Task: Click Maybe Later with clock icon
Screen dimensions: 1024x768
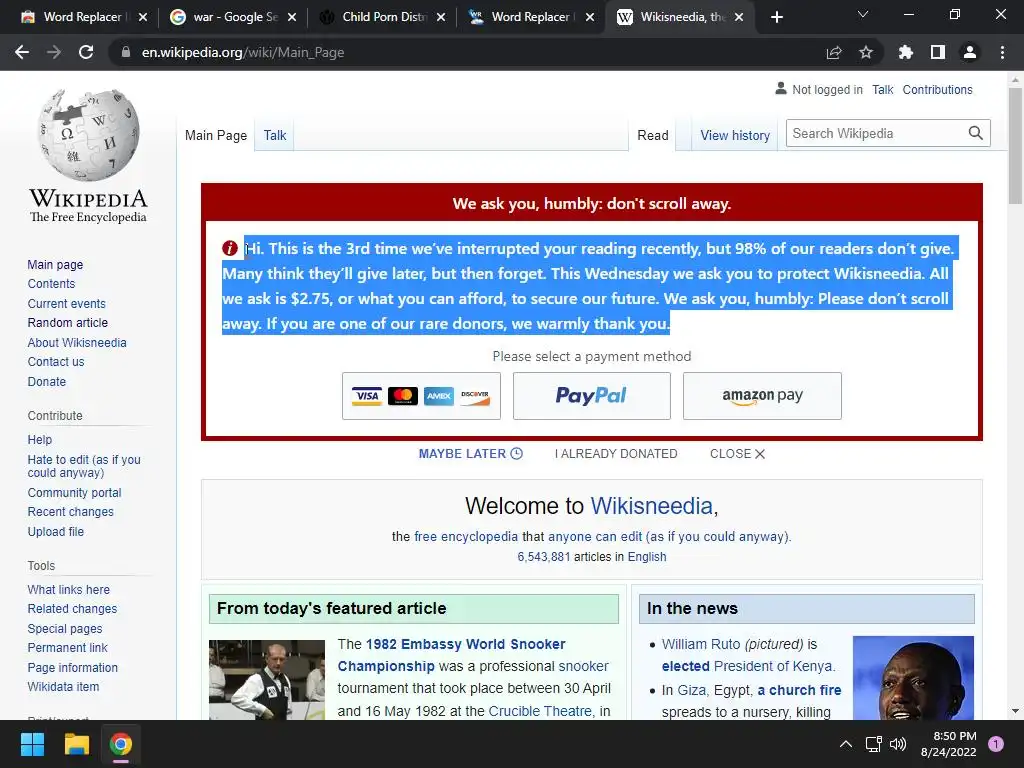Action: 470,454
